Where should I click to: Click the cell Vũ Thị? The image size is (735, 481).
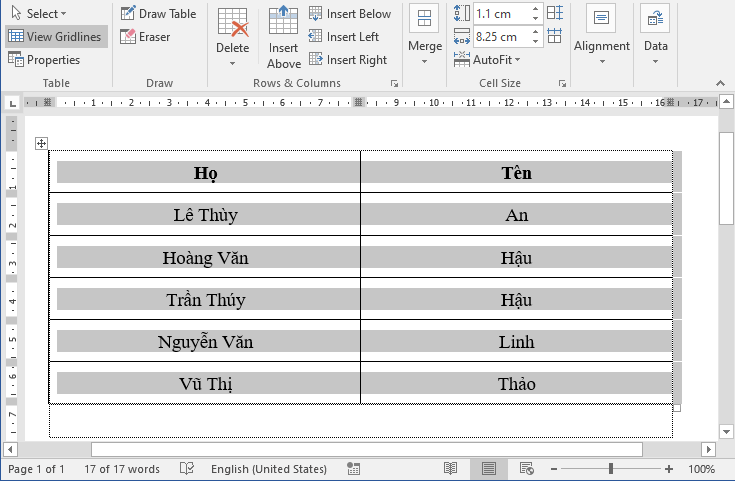tap(205, 383)
